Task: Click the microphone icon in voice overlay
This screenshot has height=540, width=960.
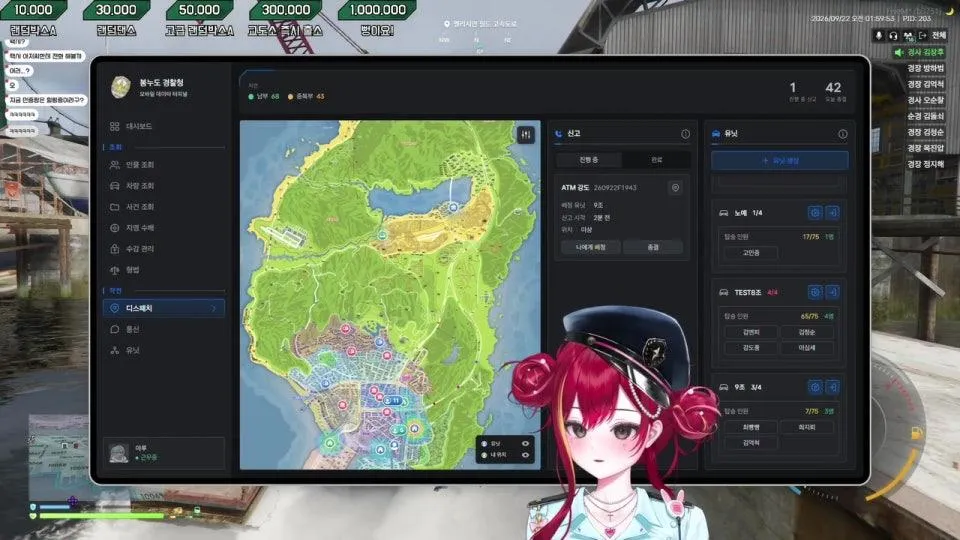Action: [x=879, y=36]
